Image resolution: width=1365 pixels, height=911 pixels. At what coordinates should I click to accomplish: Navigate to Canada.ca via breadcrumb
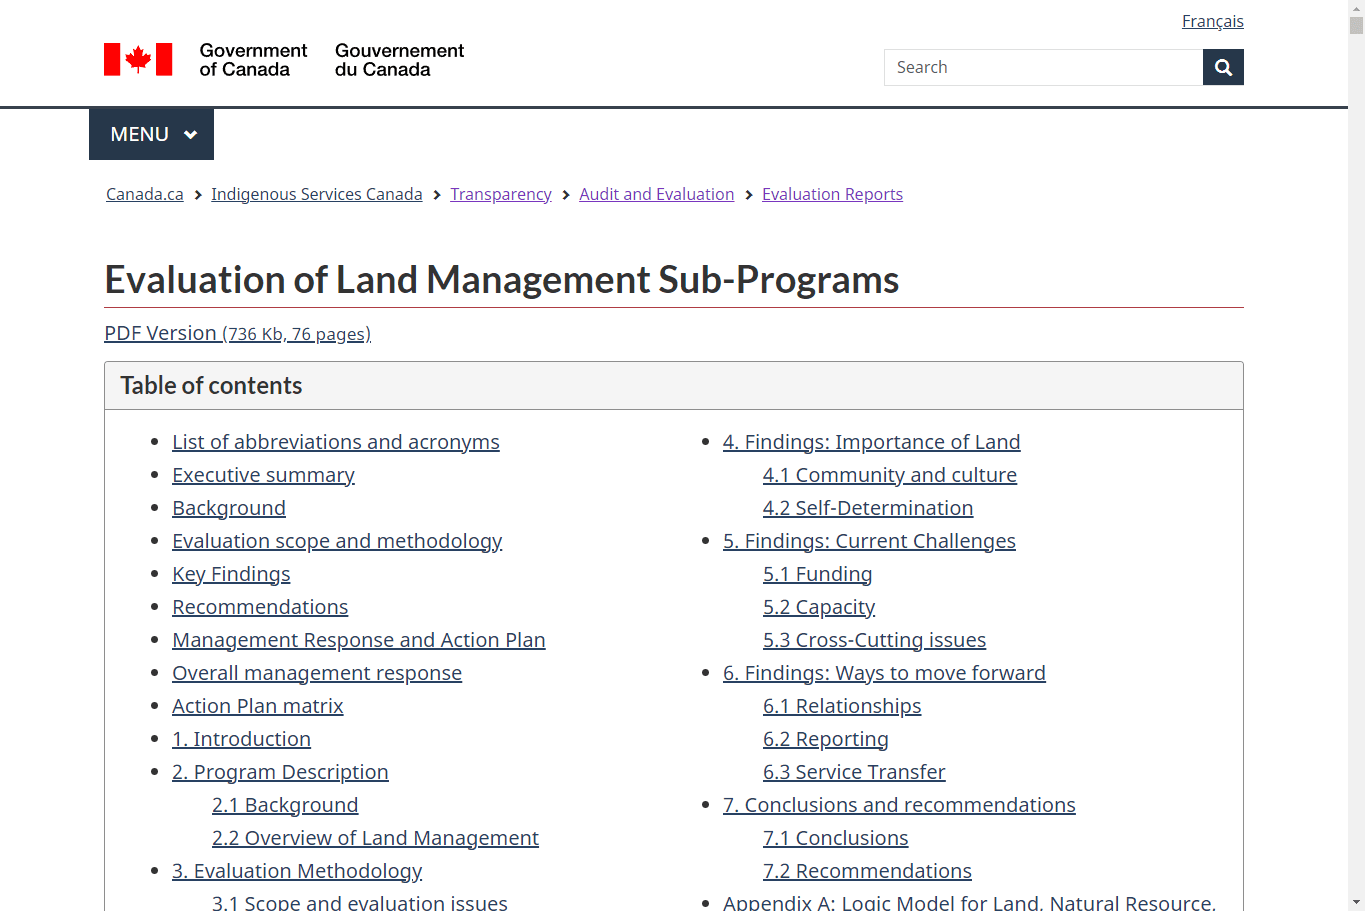pos(144,193)
